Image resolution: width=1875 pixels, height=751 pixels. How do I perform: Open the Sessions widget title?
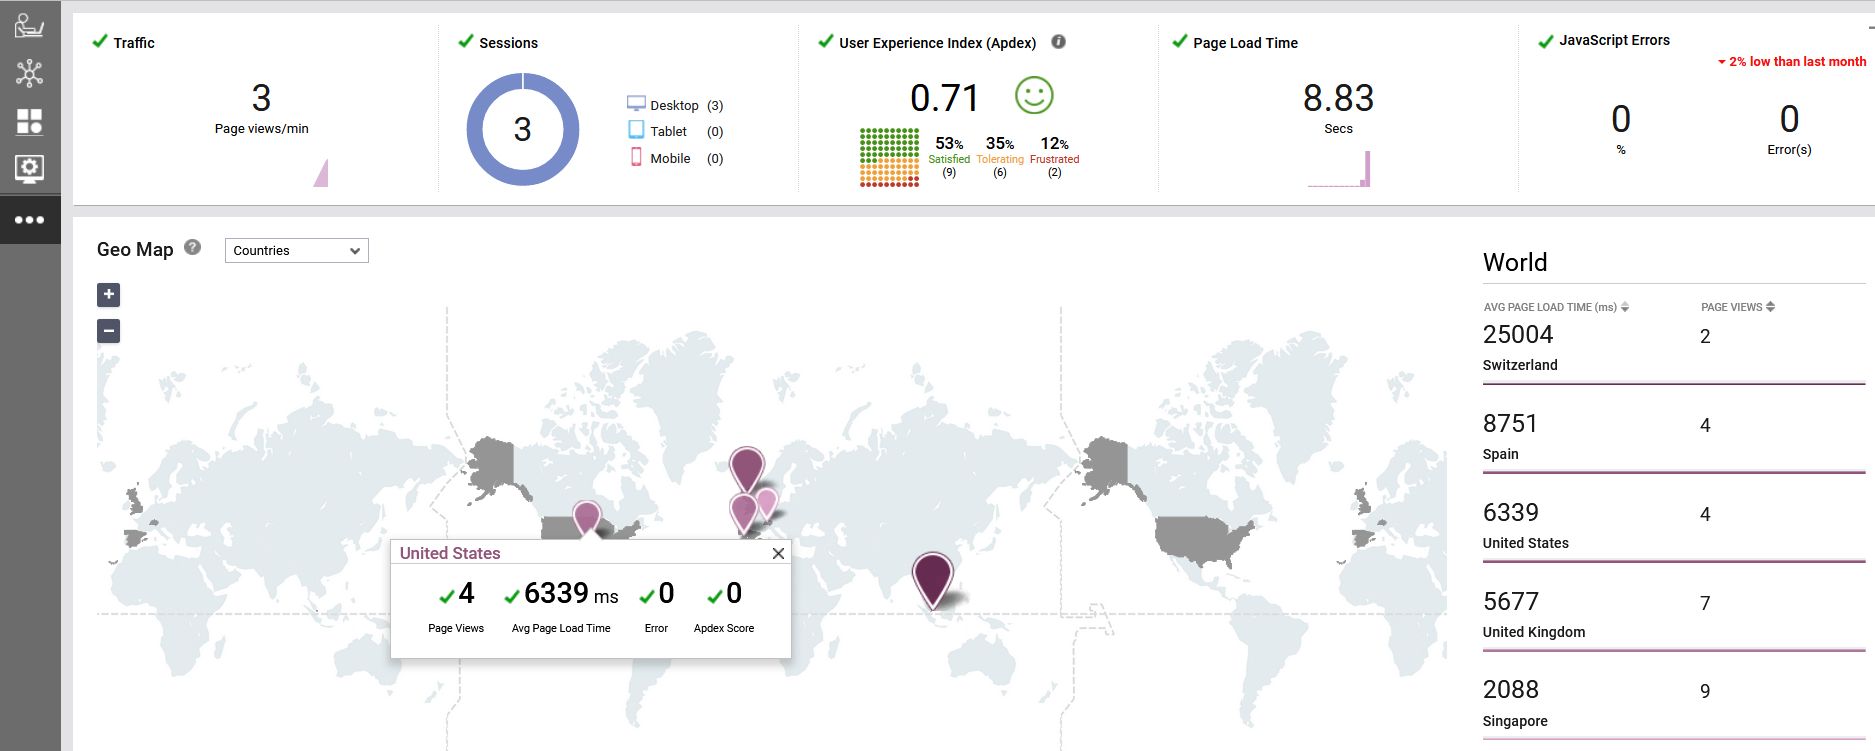click(x=508, y=43)
